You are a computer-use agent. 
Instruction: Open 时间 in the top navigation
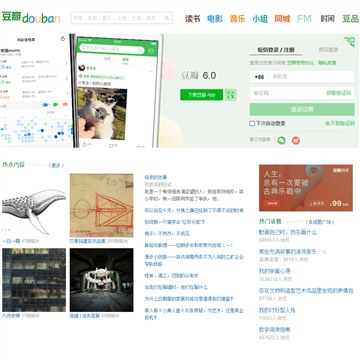(327, 19)
